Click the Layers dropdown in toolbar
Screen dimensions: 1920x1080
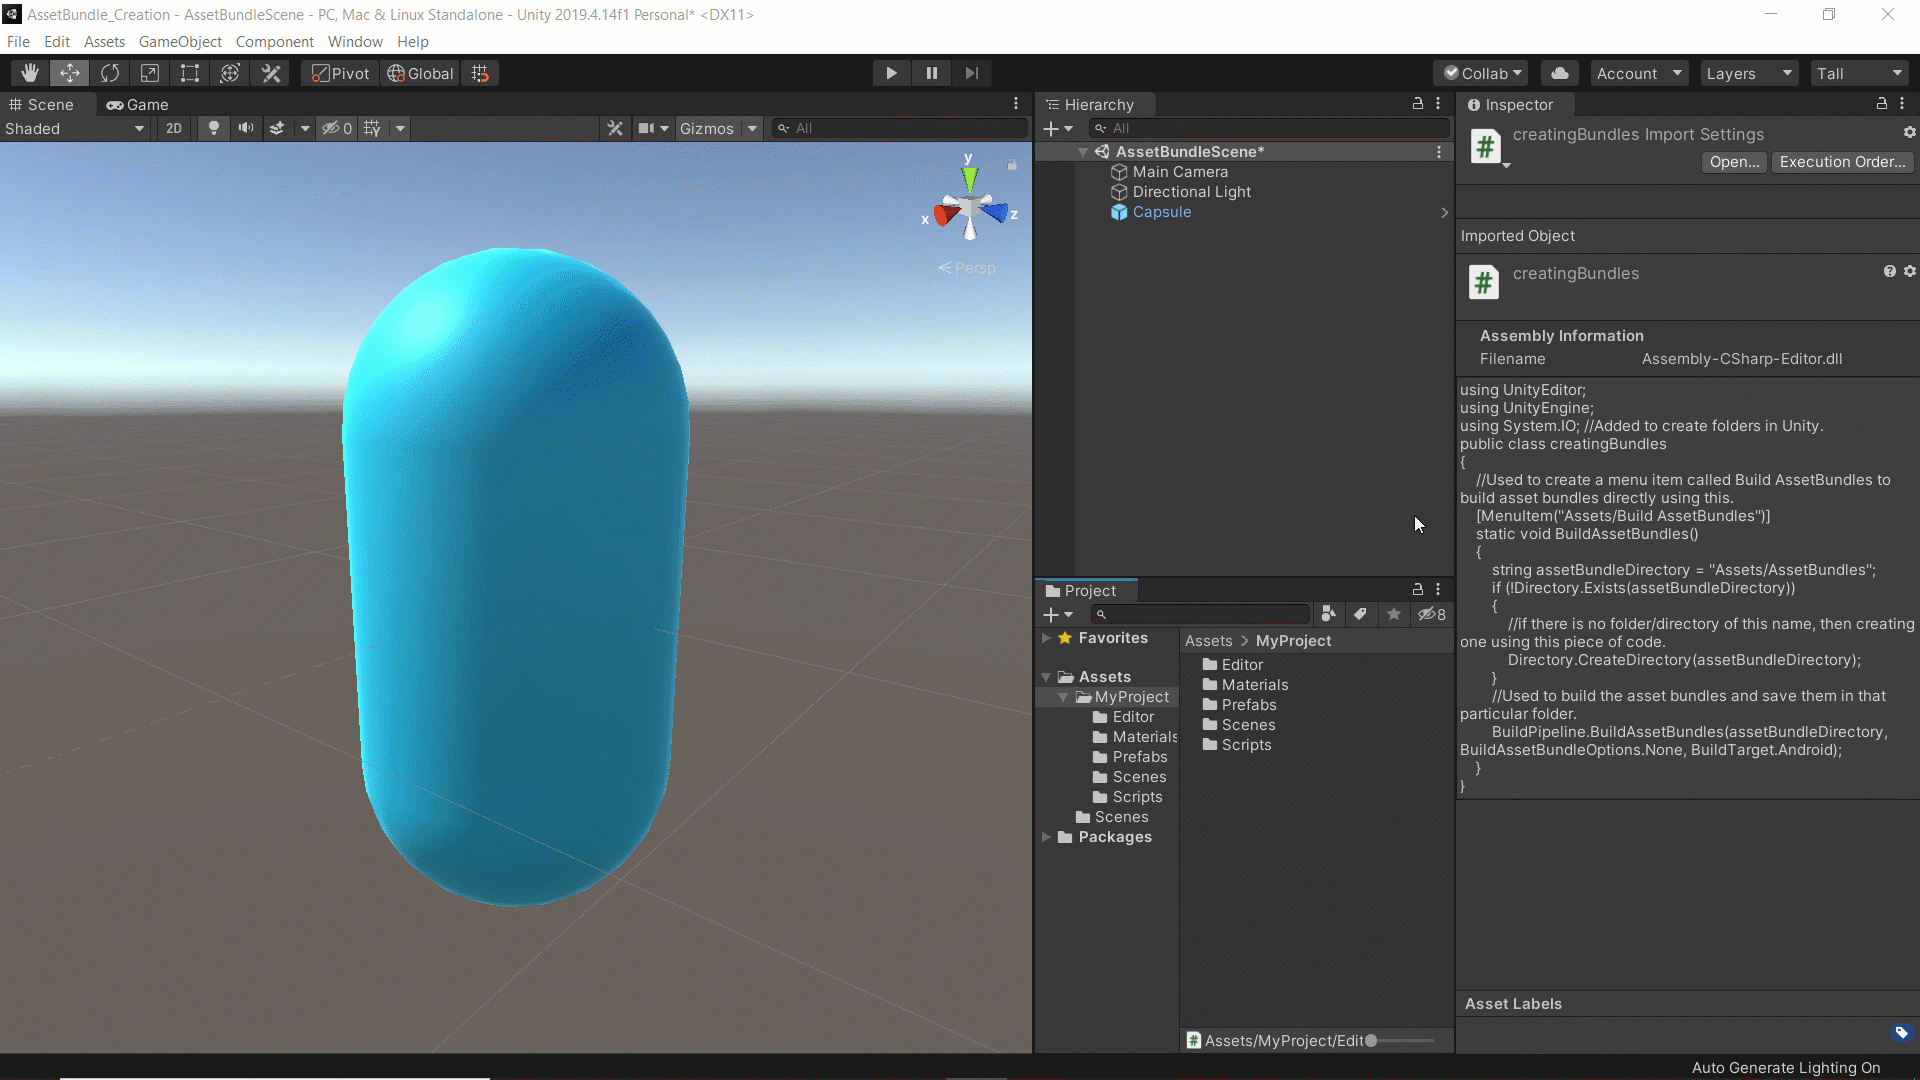tap(1746, 73)
